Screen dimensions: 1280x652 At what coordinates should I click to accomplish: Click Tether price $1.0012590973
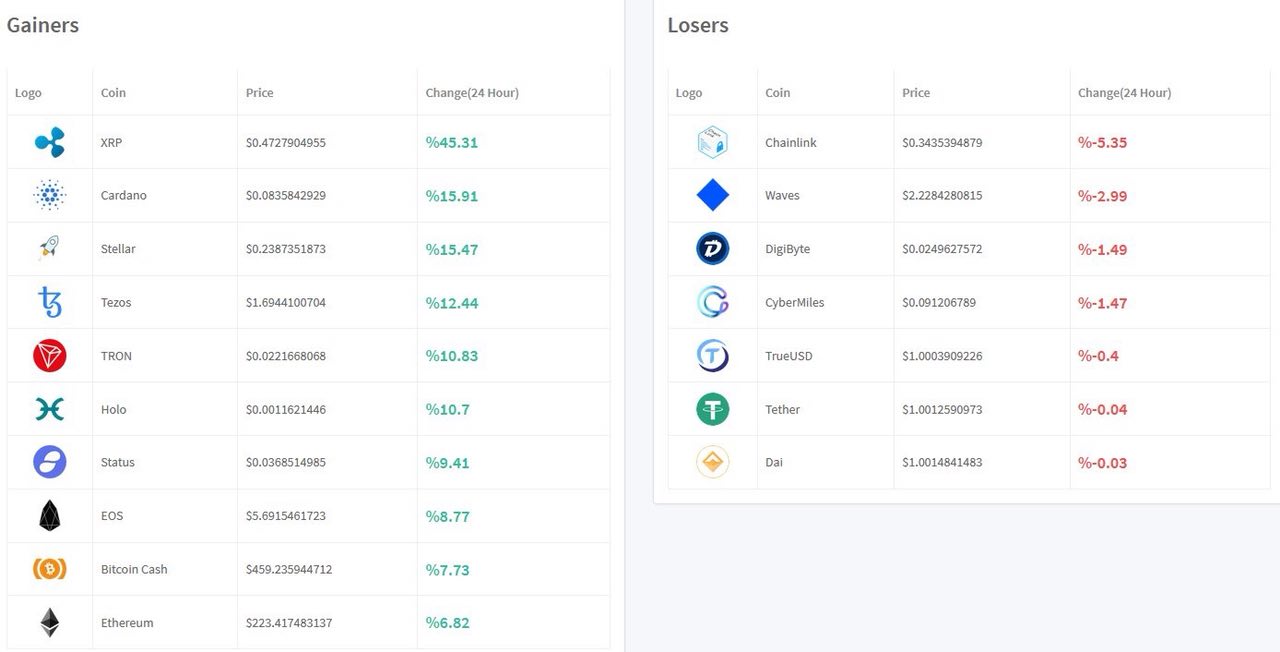click(x=942, y=409)
